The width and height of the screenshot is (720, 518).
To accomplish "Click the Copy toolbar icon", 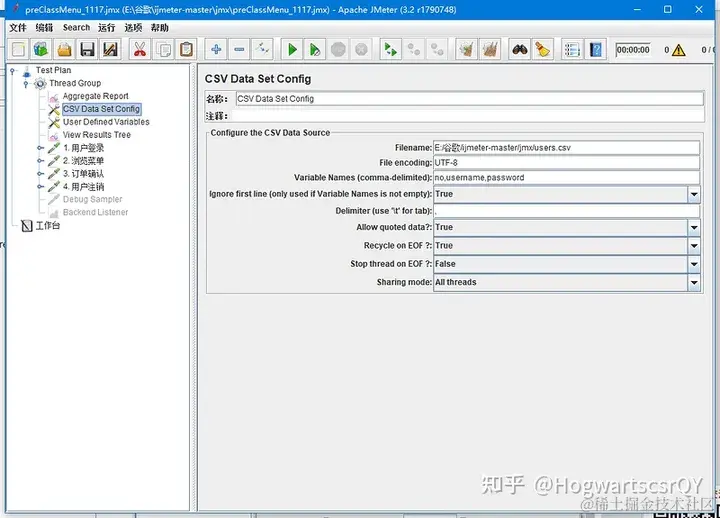I will click(163, 50).
